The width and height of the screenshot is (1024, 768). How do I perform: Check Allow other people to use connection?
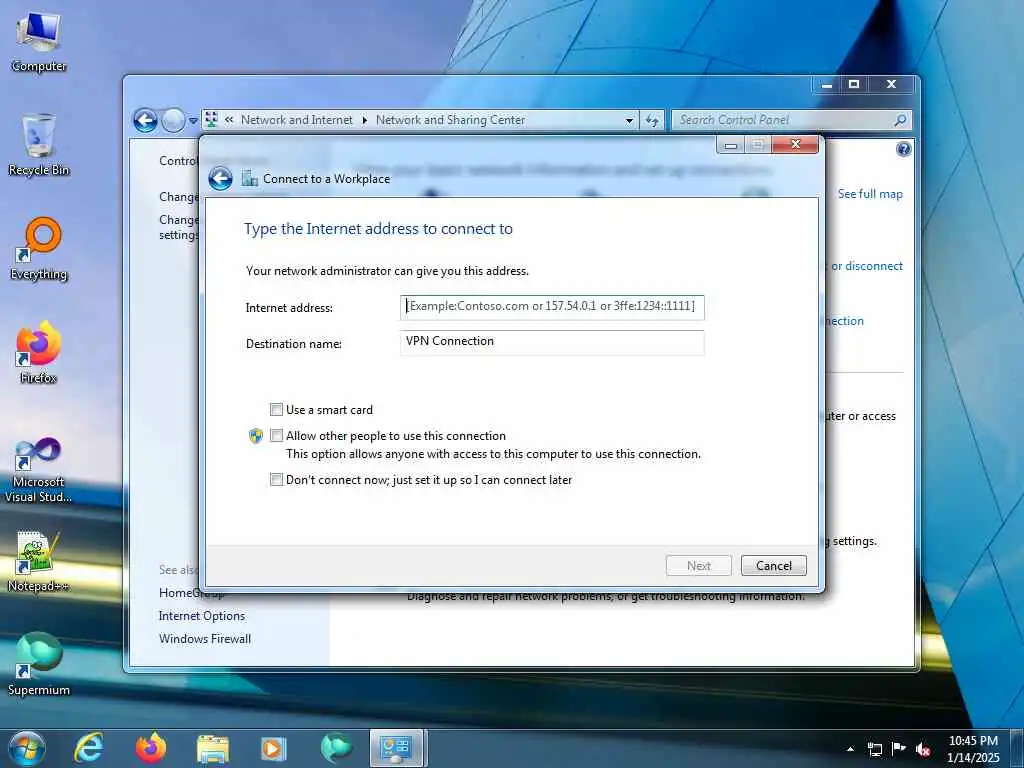[276, 436]
